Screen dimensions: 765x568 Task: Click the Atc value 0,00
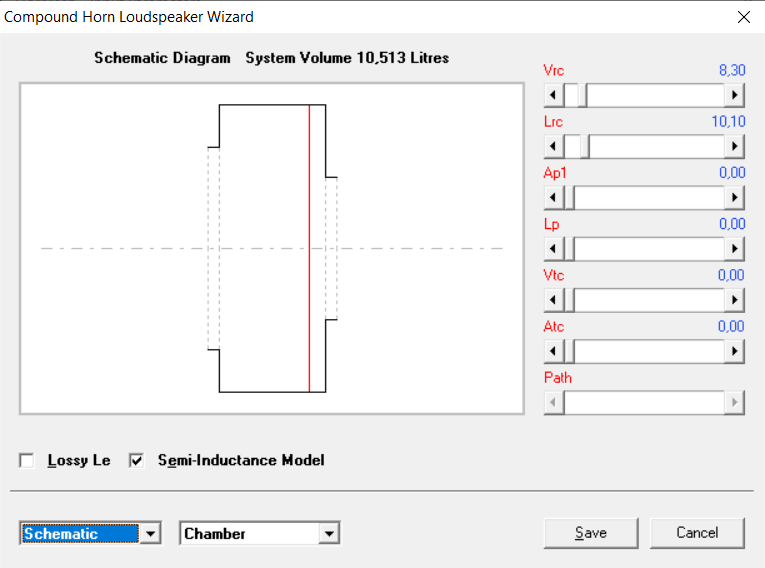(731, 326)
